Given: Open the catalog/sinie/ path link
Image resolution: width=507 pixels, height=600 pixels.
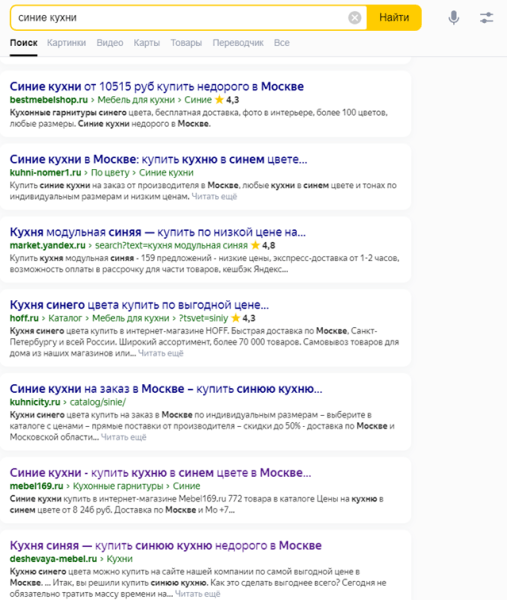Looking at the screenshot, I should [x=98, y=402].
